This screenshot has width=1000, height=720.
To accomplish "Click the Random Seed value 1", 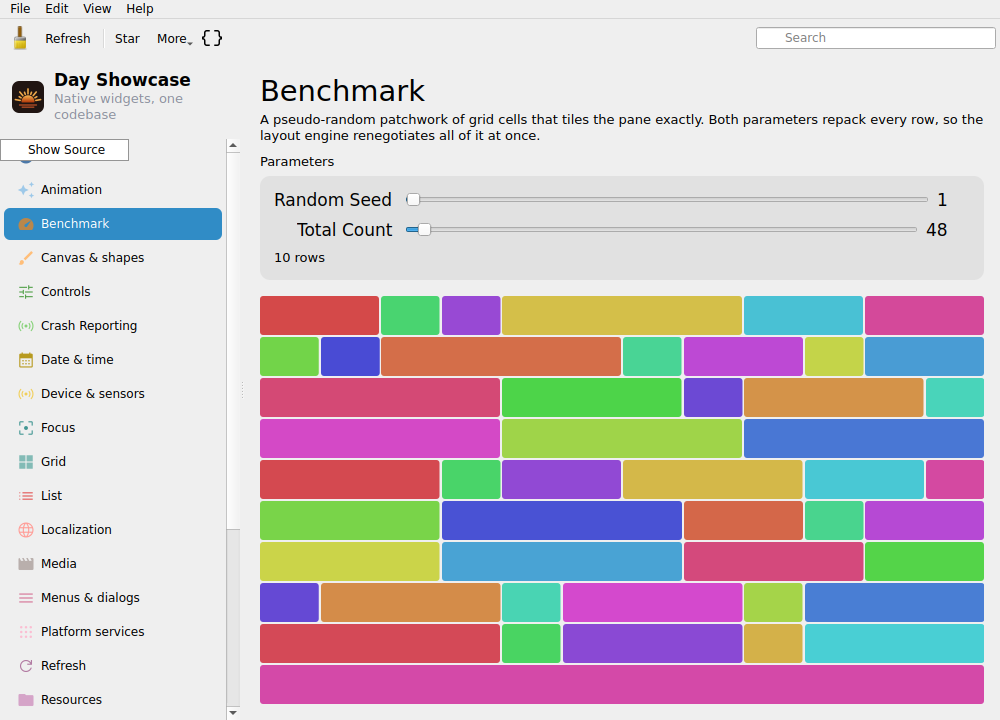I will pyautogui.click(x=942, y=200).
